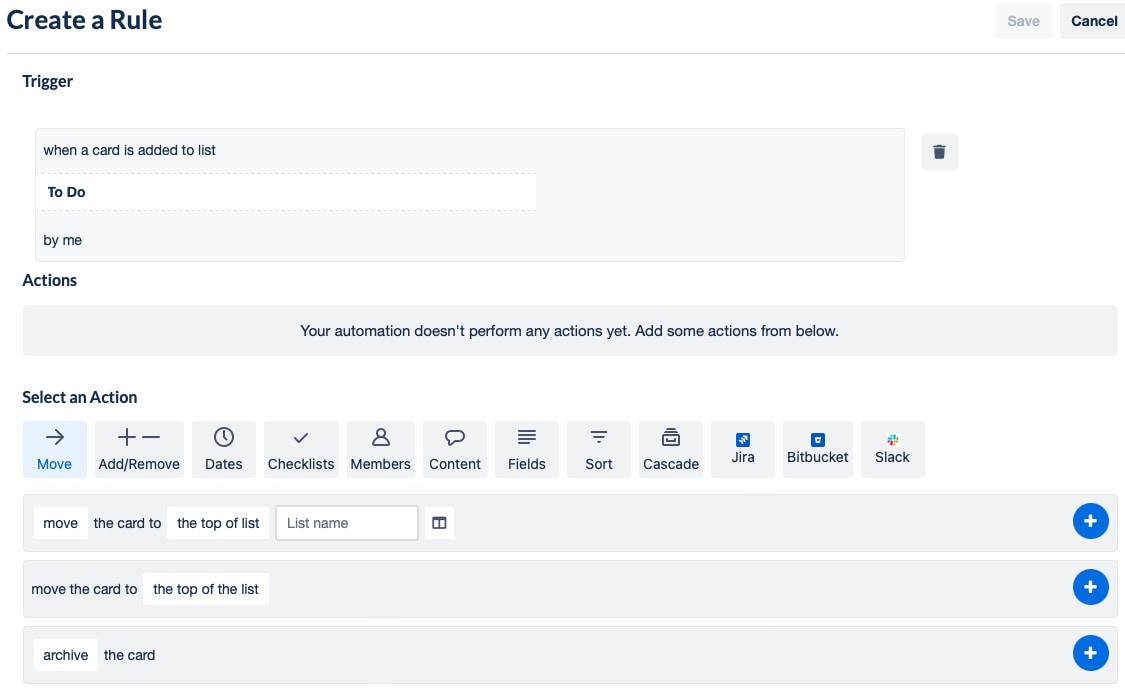This screenshot has width=1125, height=690.
Task: Cancel creating the rule
Action: pyautogui.click(x=1093, y=21)
